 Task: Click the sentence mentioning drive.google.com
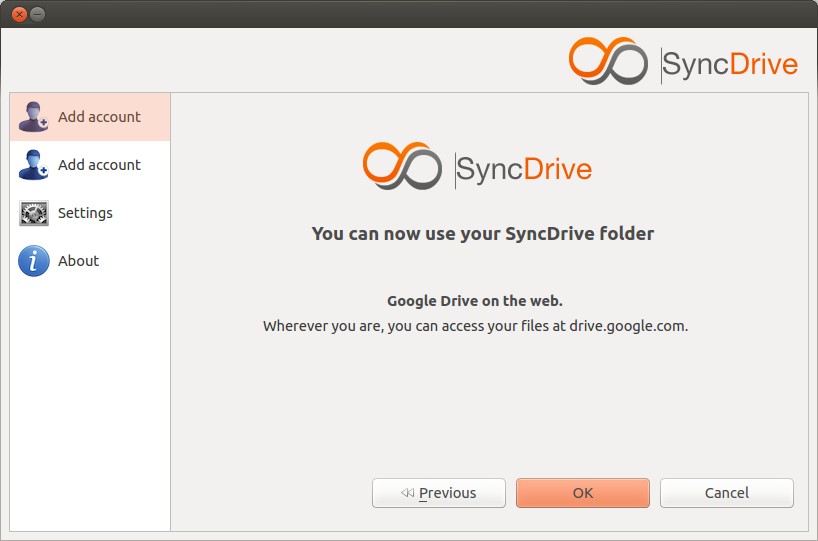(x=475, y=327)
